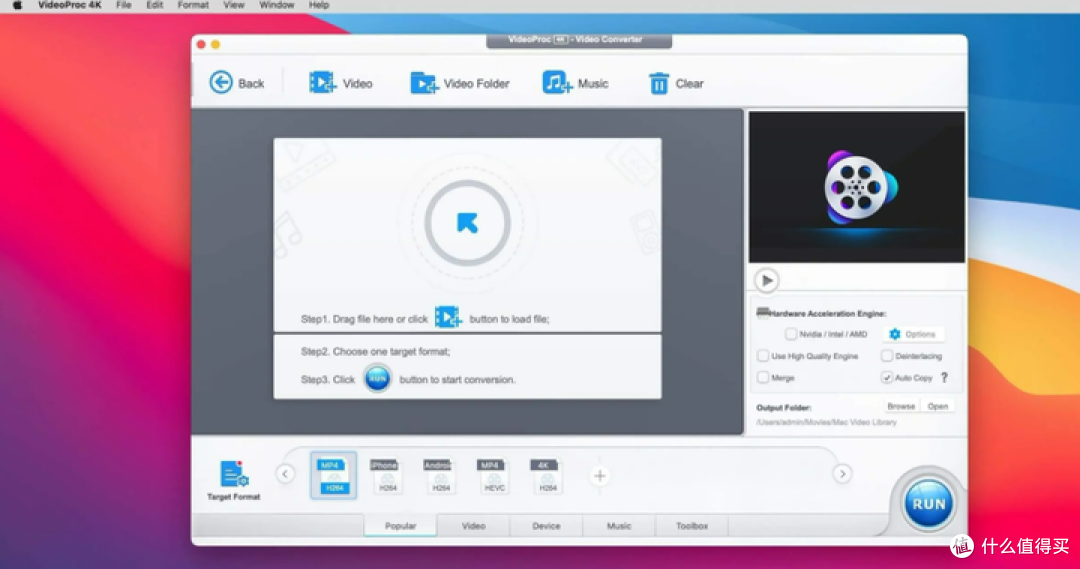The height and width of the screenshot is (569, 1080).
Task: Click the Auto Copy help question mark
Action: coord(944,377)
